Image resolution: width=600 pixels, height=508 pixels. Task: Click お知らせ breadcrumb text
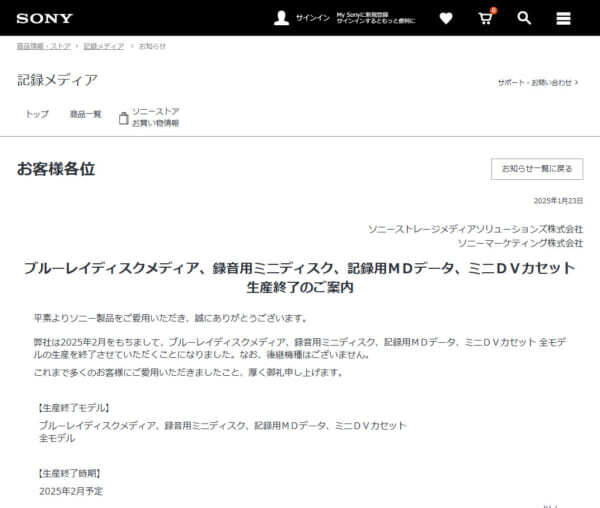(x=152, y=46)
